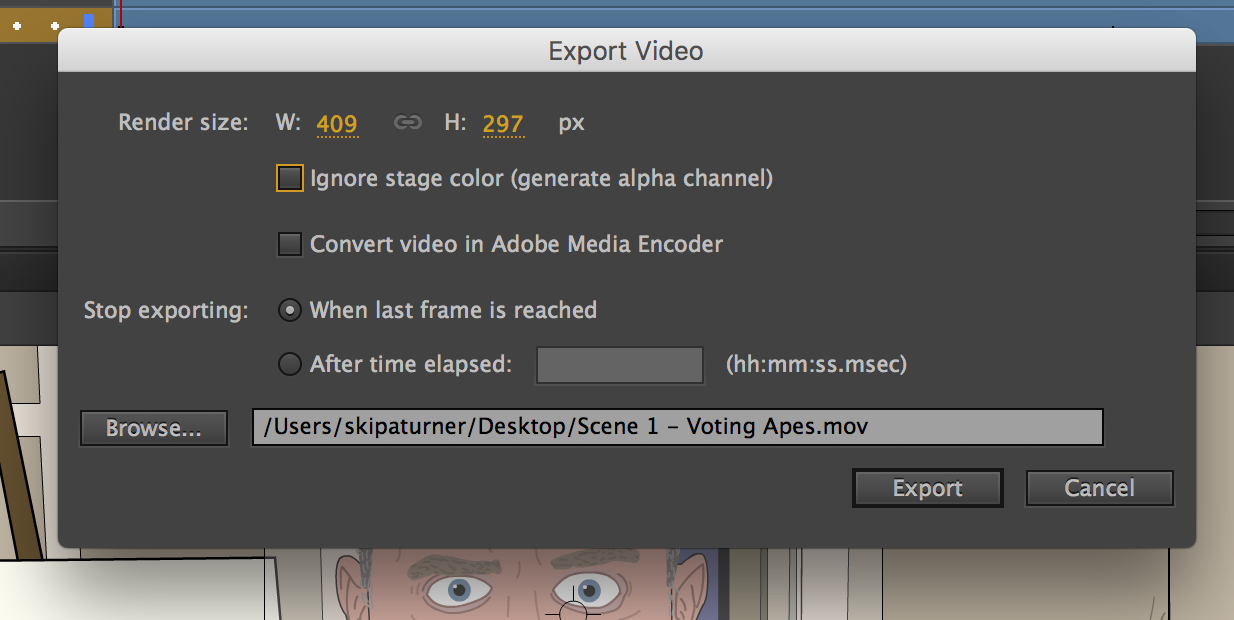
Task: Check "Convert video in Adobe Media Encoder"
Action: click(x=289, y=243)
